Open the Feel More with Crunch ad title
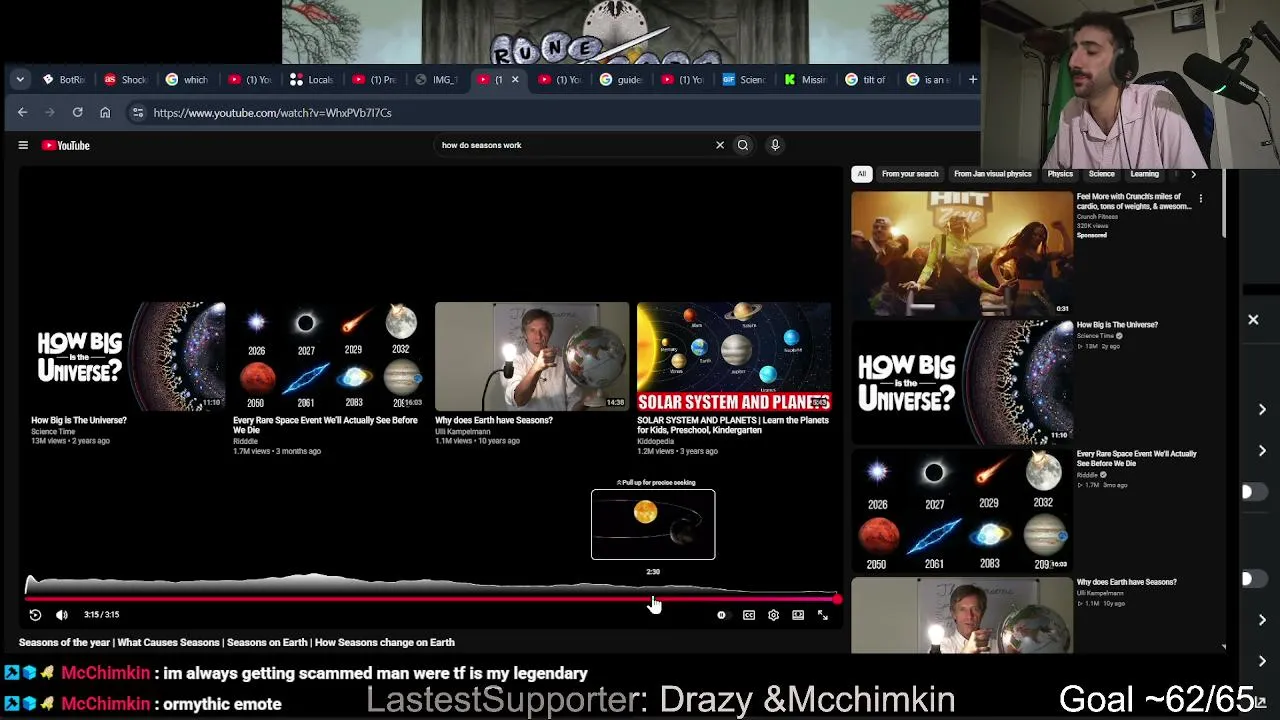The image size is (1280, 720). click(1134, 201)
